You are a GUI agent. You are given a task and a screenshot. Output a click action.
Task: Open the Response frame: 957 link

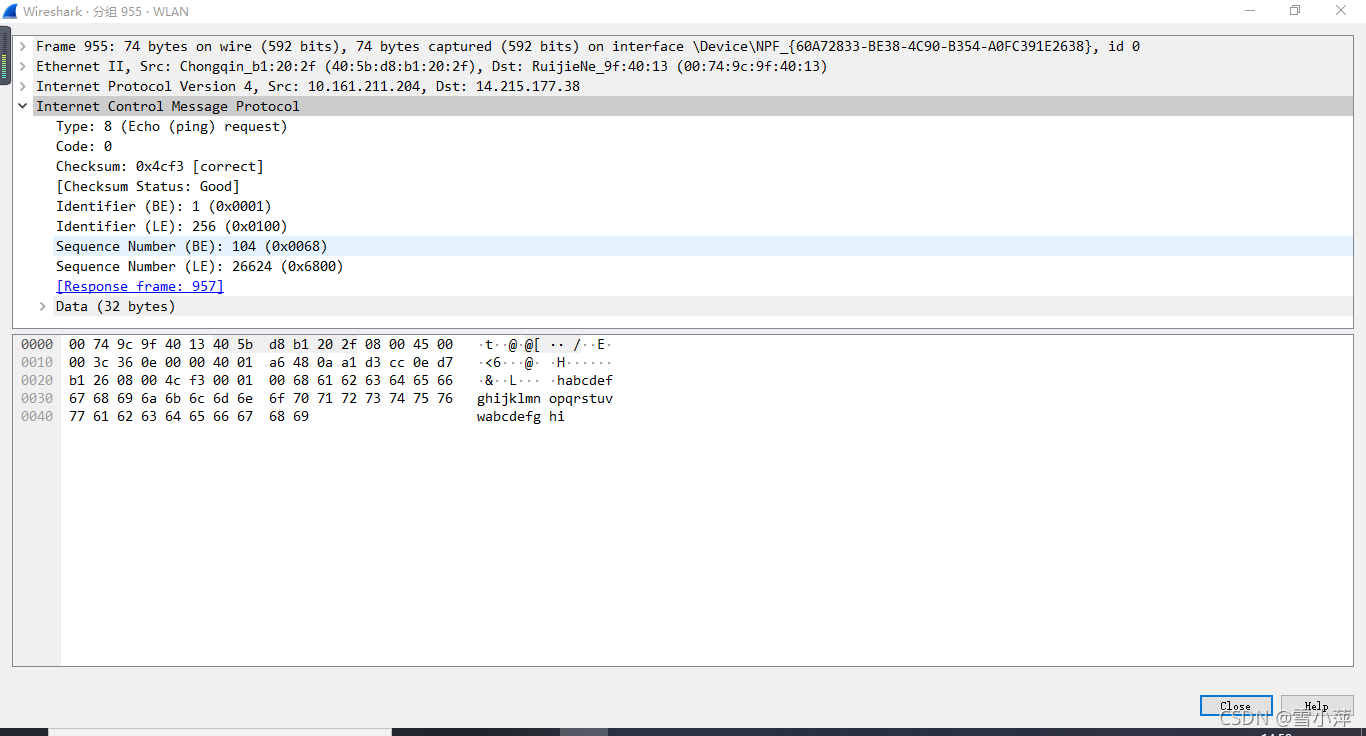tap(140, 286)
